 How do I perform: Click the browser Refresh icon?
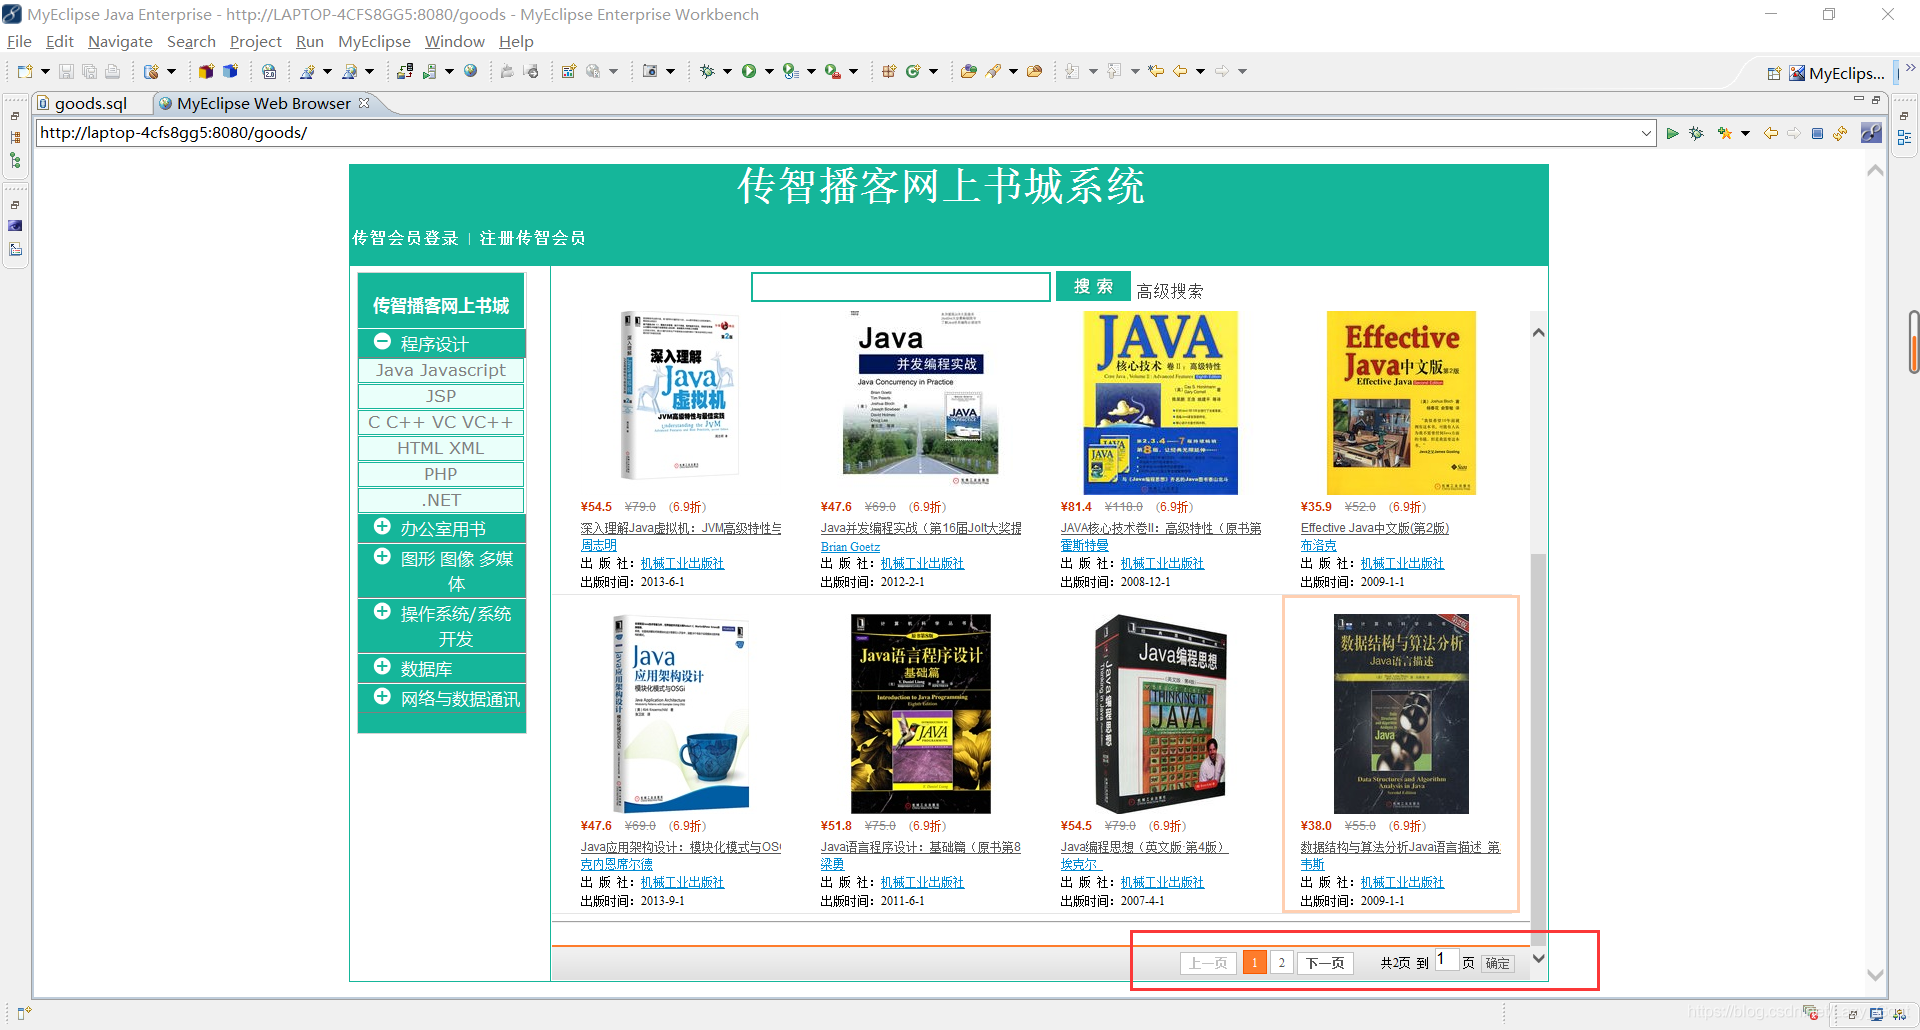[x=1841, y=133]
